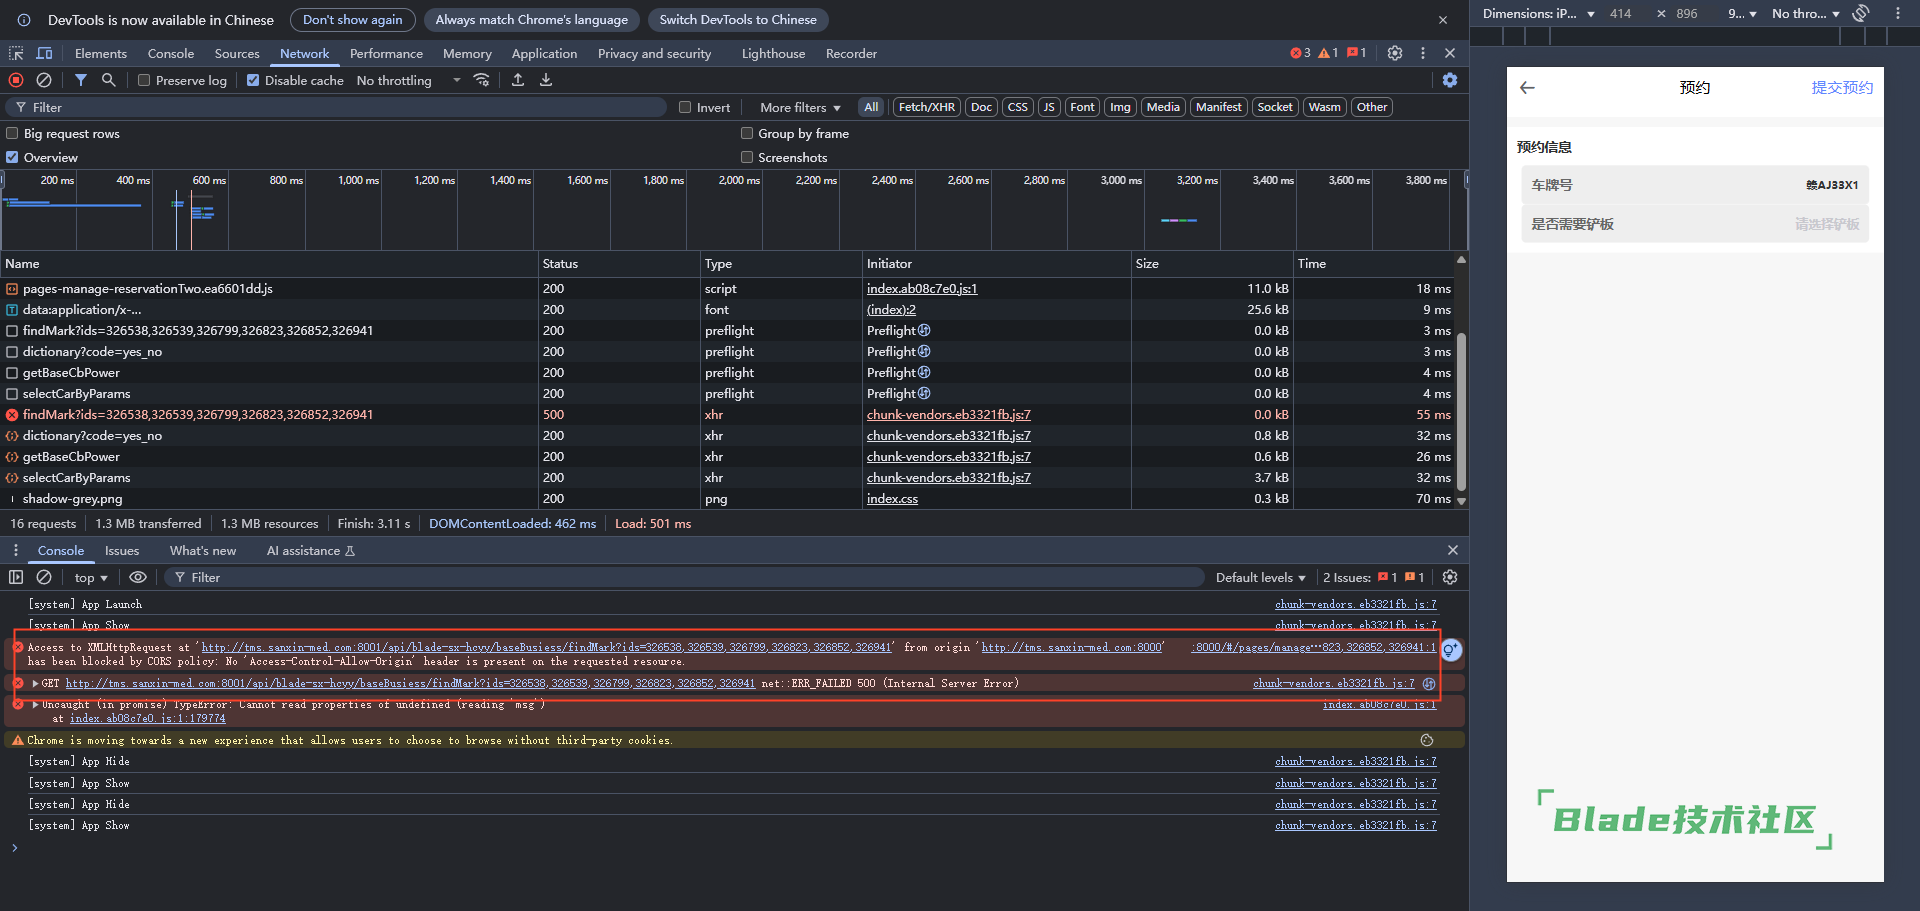
Task: Open chunk-vendors initiator link for failed findMark
Action: 948,414
